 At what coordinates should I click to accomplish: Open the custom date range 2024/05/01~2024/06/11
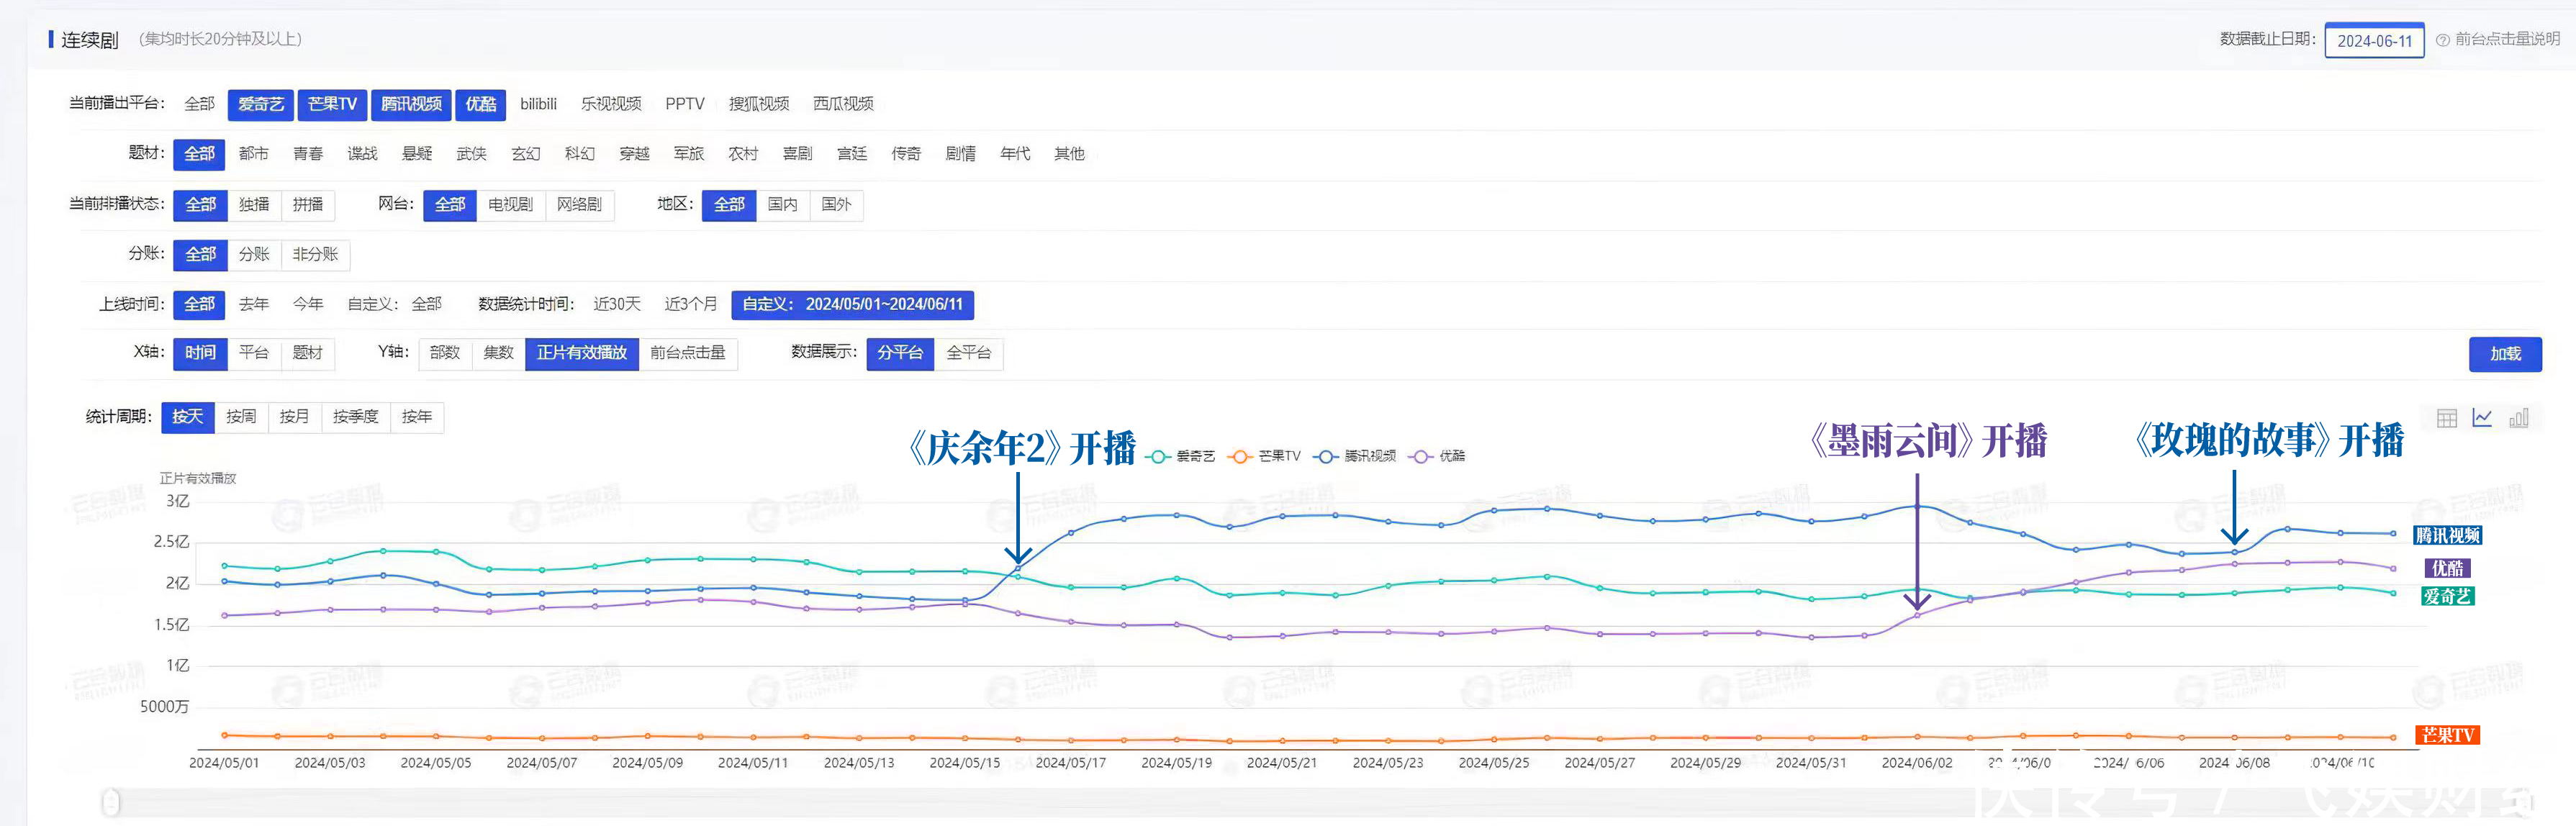tap(852, 304)
